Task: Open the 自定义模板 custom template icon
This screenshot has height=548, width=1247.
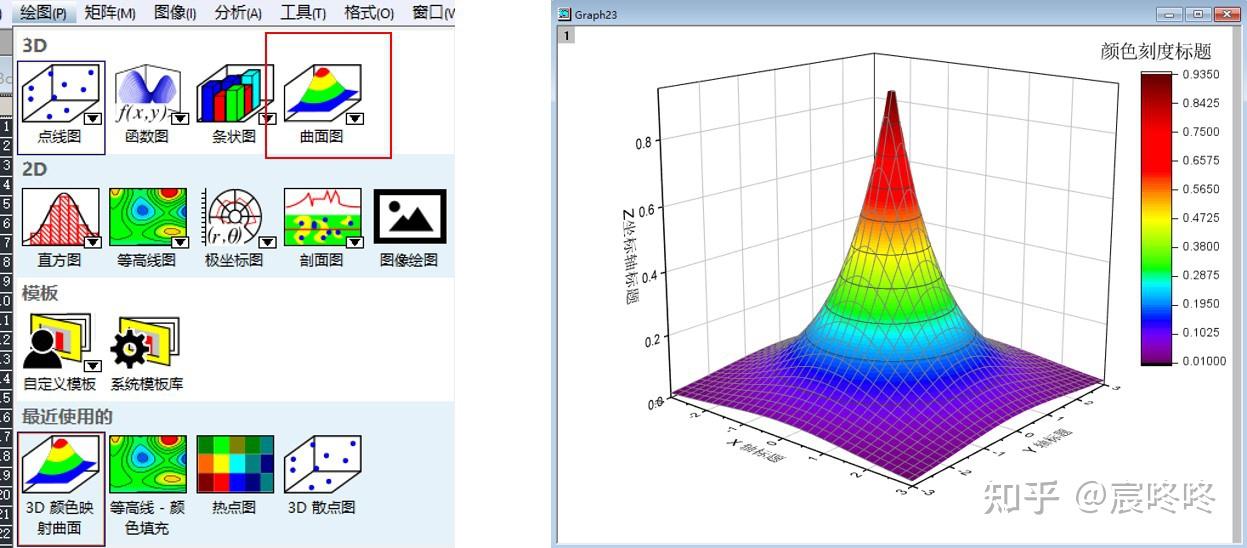Action: point(61,342)
